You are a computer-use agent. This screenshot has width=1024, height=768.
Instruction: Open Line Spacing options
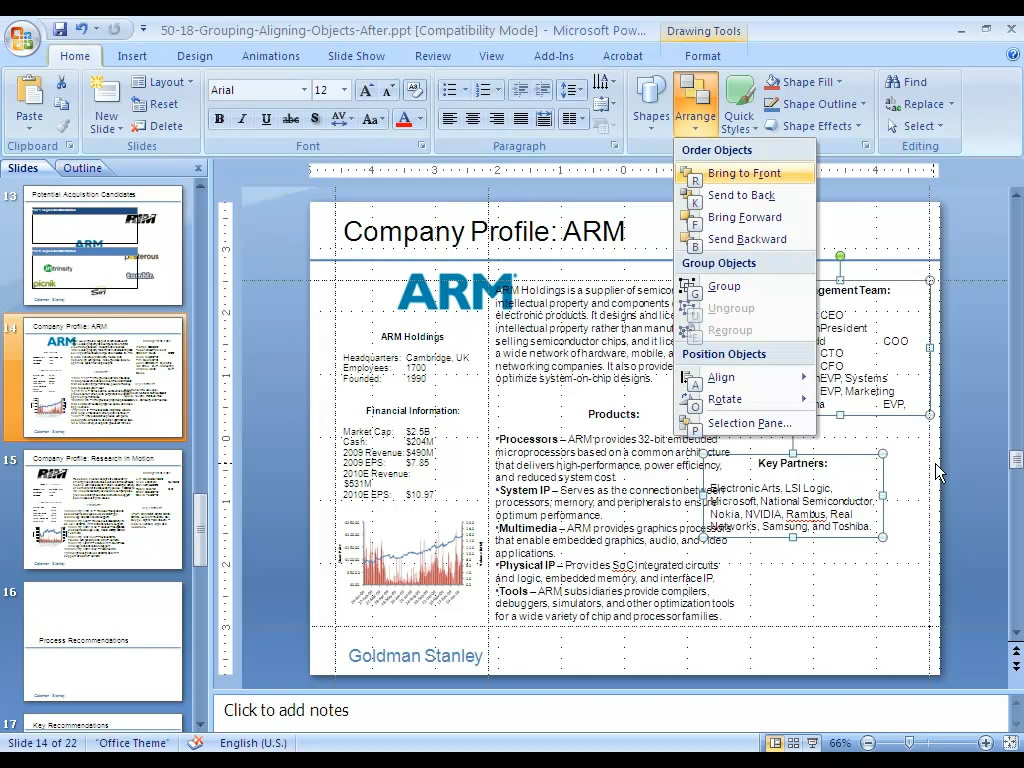pyautogui.click(x=572, y=90)
